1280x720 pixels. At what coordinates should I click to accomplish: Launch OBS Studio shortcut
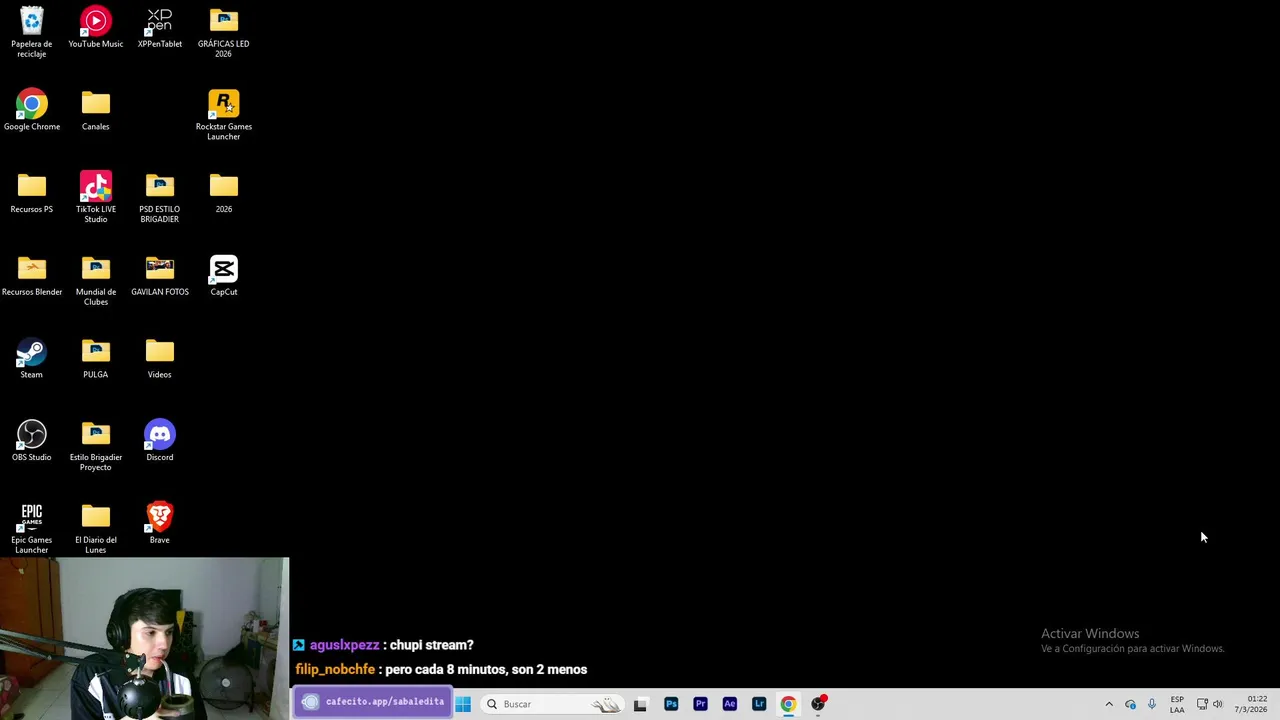31,441
